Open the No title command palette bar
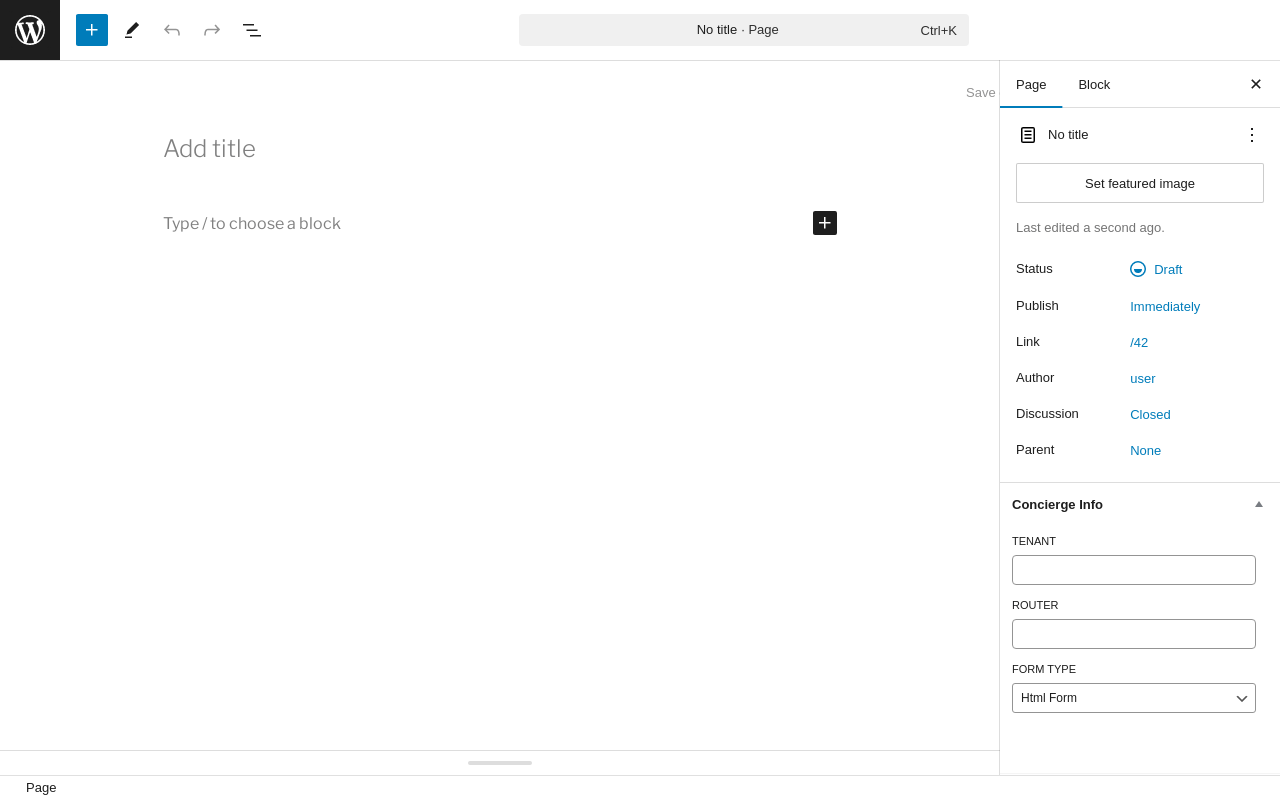Screen dimensions: 1280x800 [744, 30]
